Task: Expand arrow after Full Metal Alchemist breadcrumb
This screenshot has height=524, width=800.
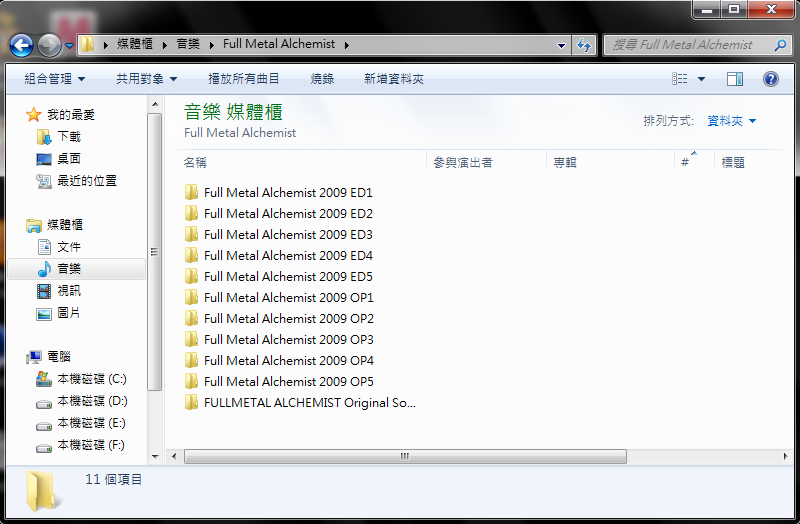Action: 346,45
